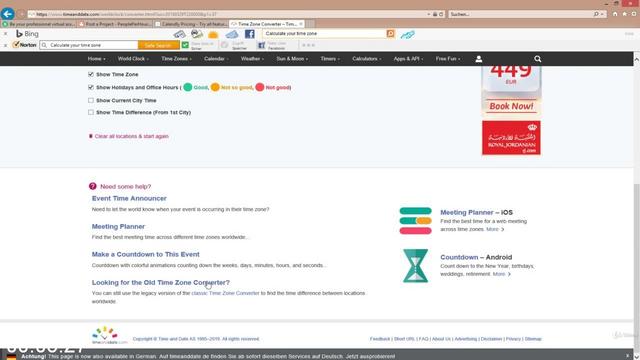This screenshot has width=640, height=360.
Task: Click the Royal Jordanian ad banner
Action: pos(511,138)
